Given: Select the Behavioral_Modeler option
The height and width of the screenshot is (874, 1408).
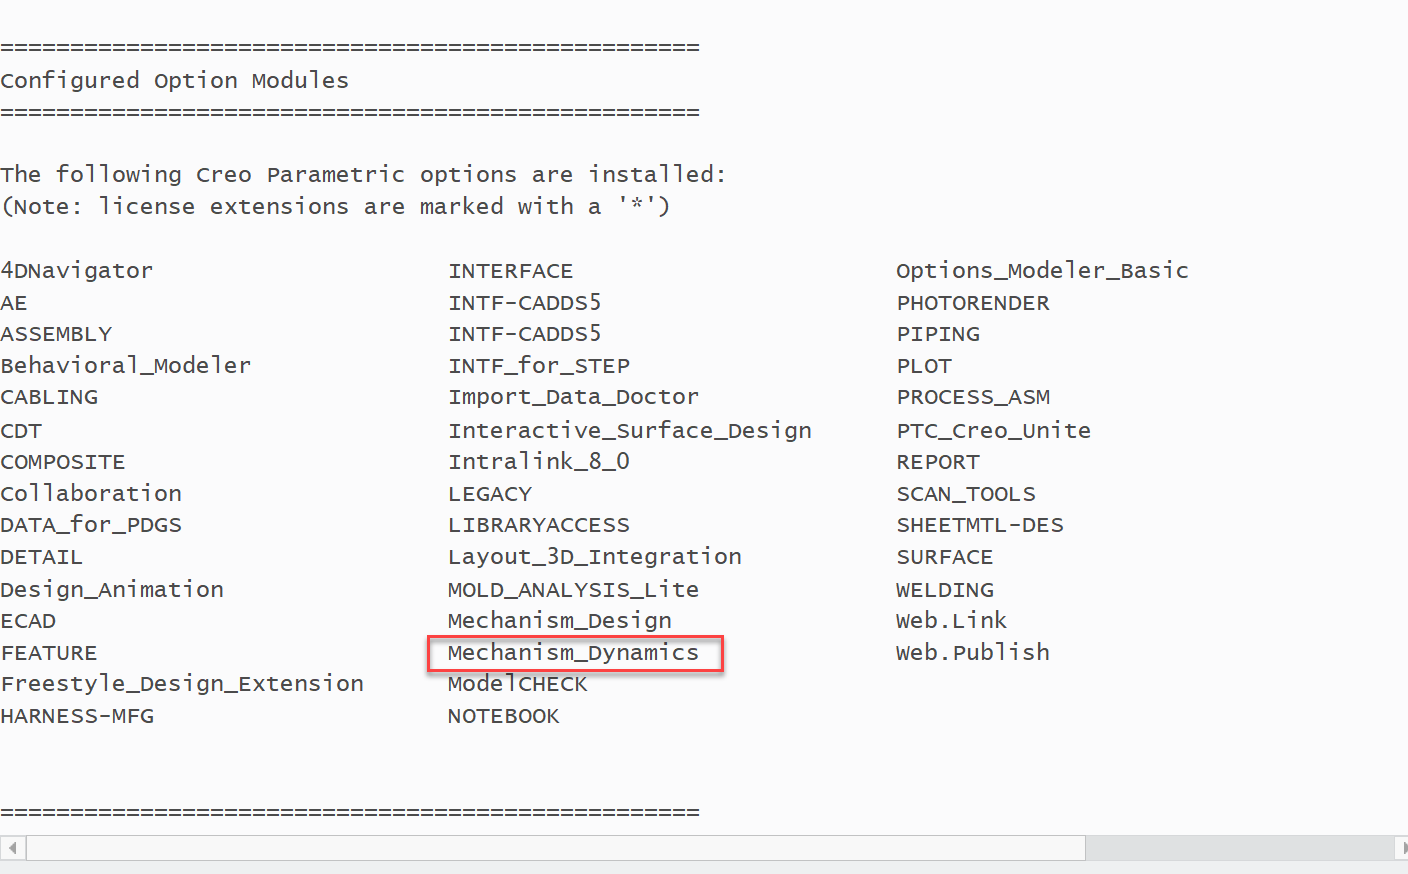Looking at the screenshot, I should [125, 365].
